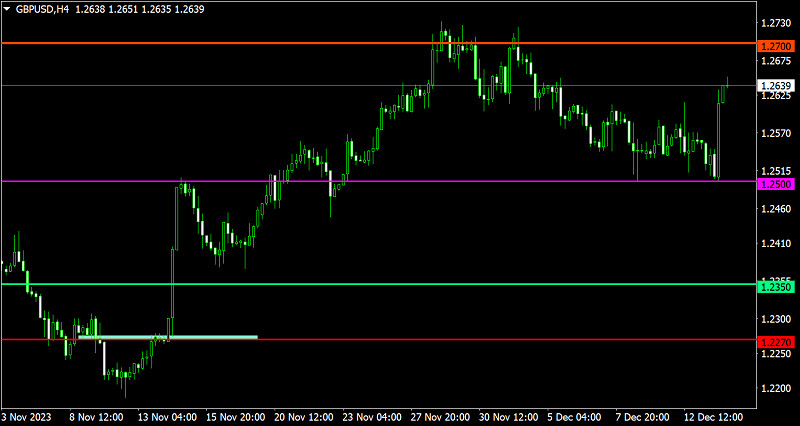Click the 13 Nov 04:00 time label

[167, 416]
